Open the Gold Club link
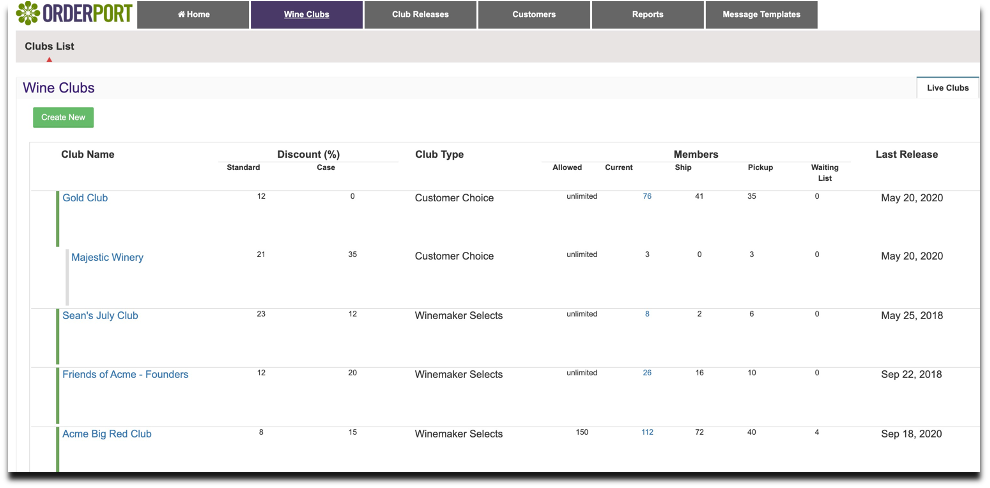The height and width of the screenshot is (488, 990). [85, 198]
